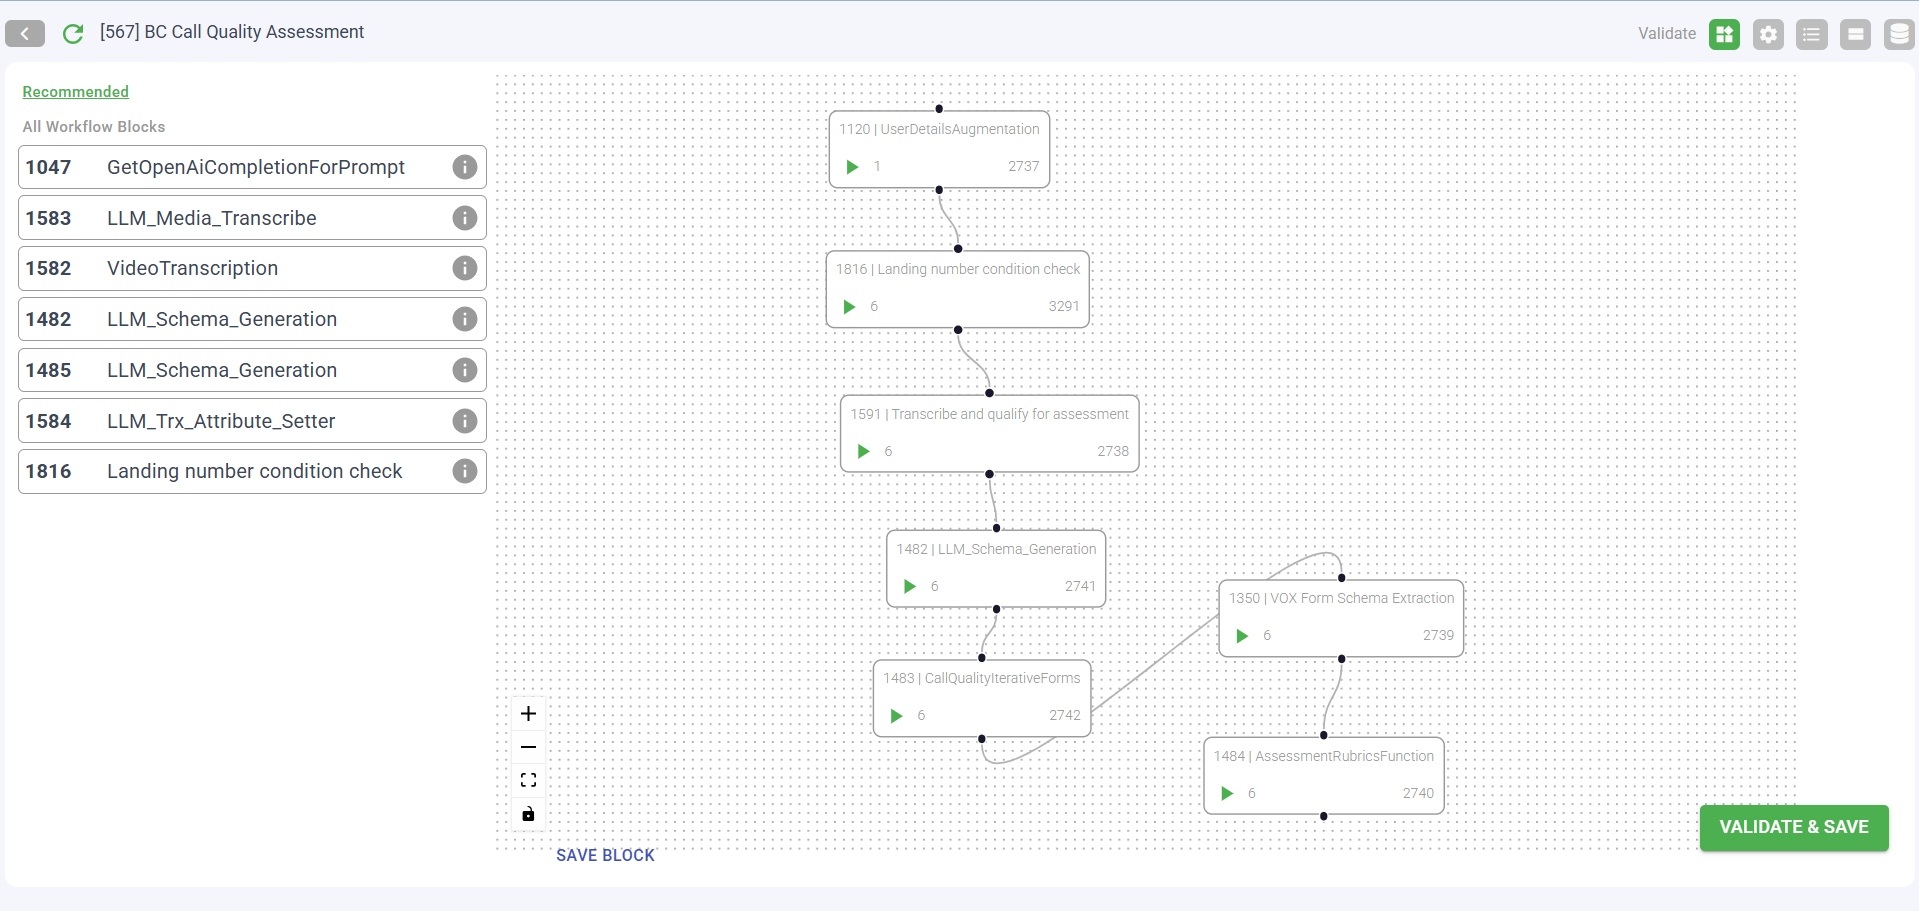The image size is (1919, 911).
Task: Toggle canvas interactivity lock
Action: [x=529, y=814]
